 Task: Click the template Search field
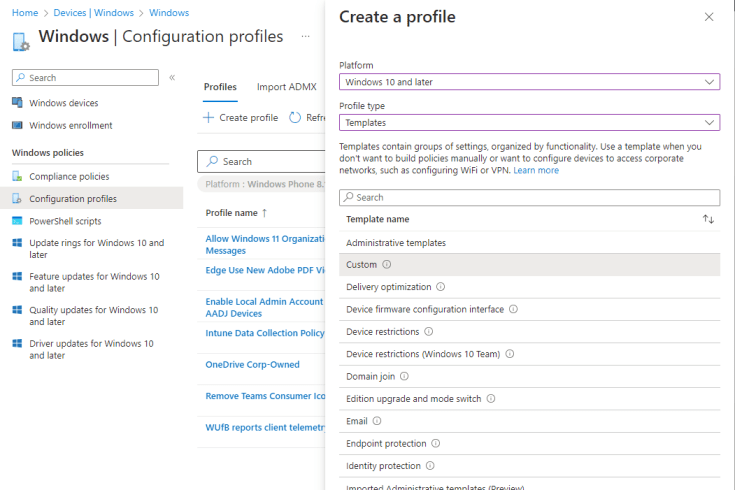(529, 198)
